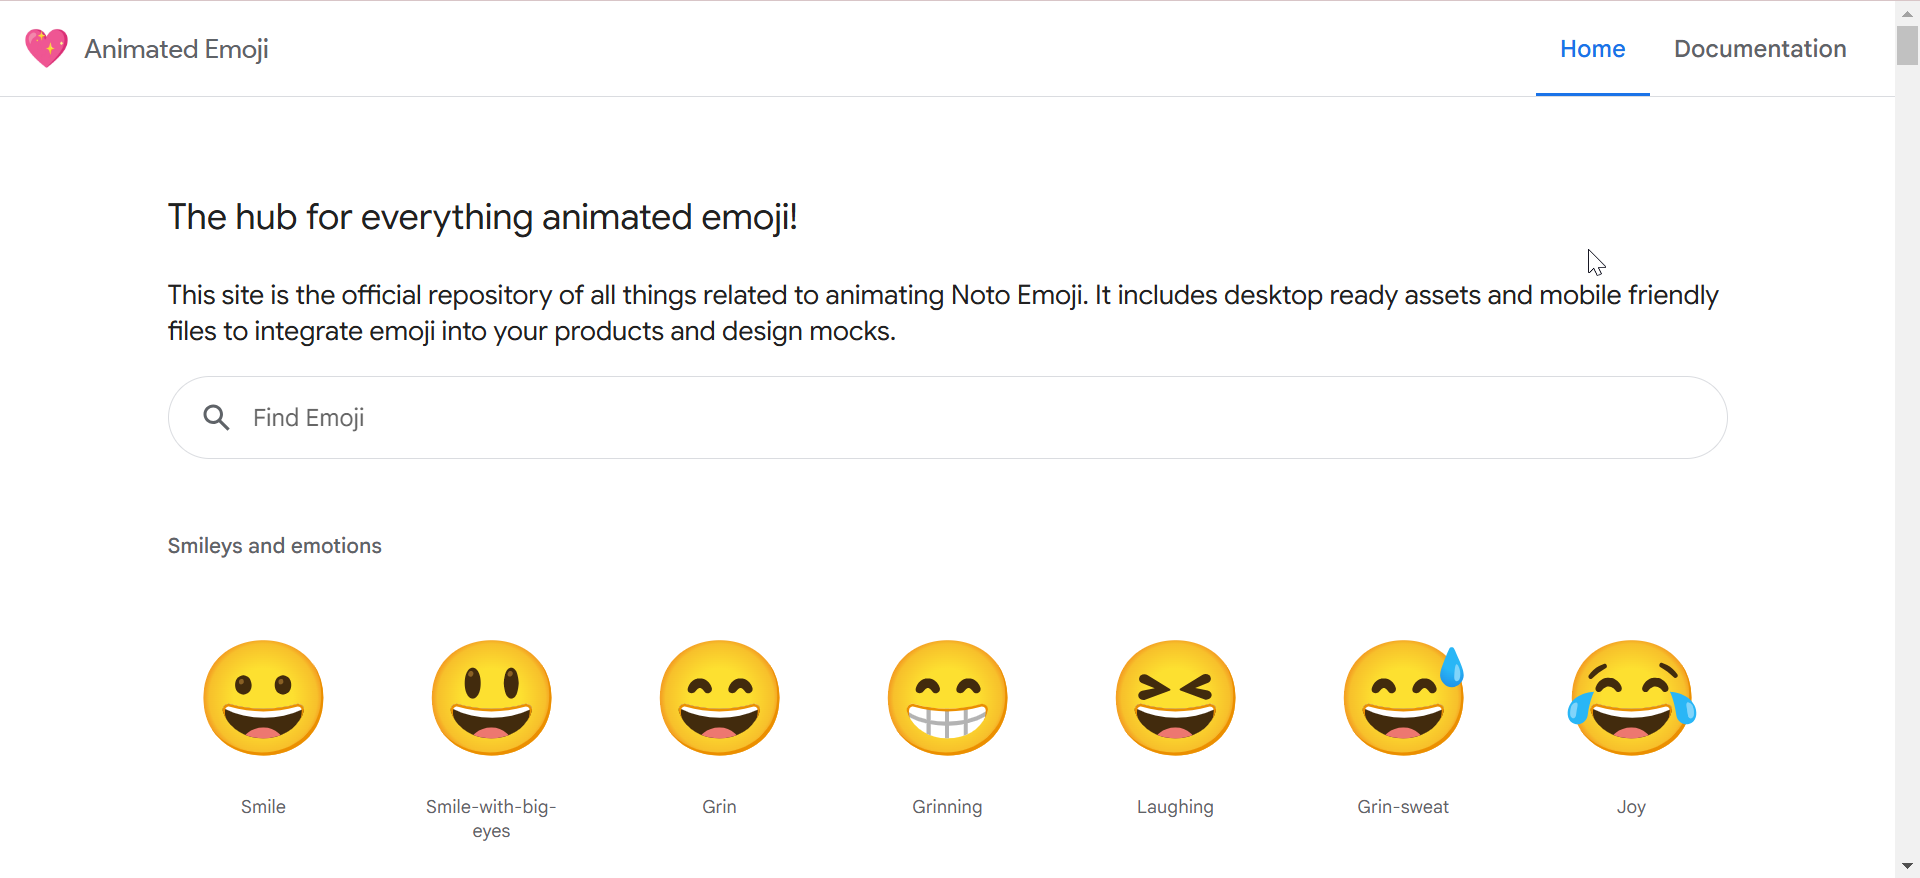Select the Smile emoji

263,698
